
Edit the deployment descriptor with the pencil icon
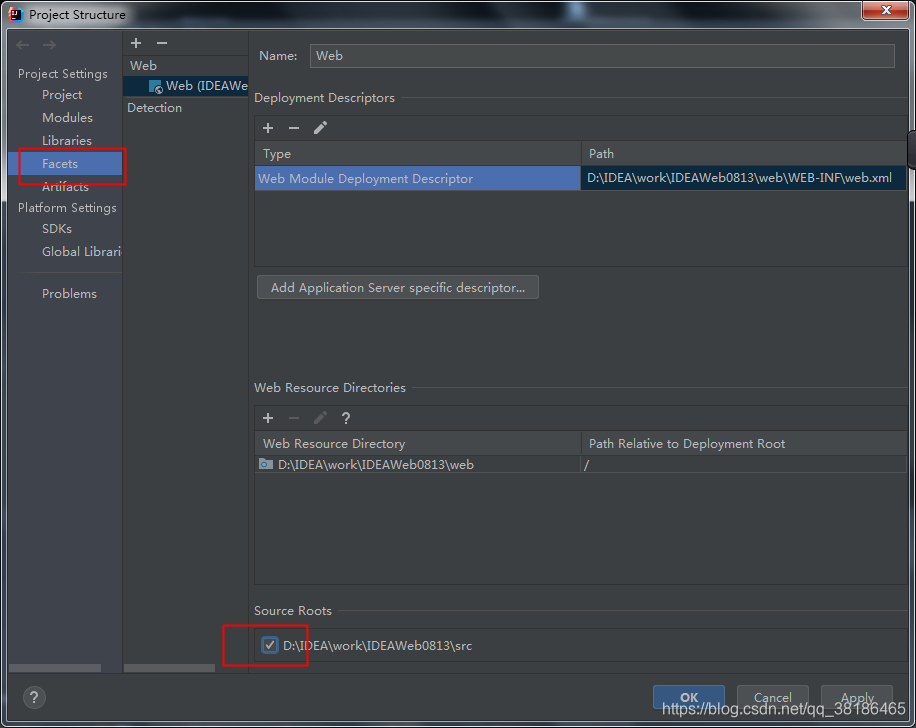[x=320, y=128]
